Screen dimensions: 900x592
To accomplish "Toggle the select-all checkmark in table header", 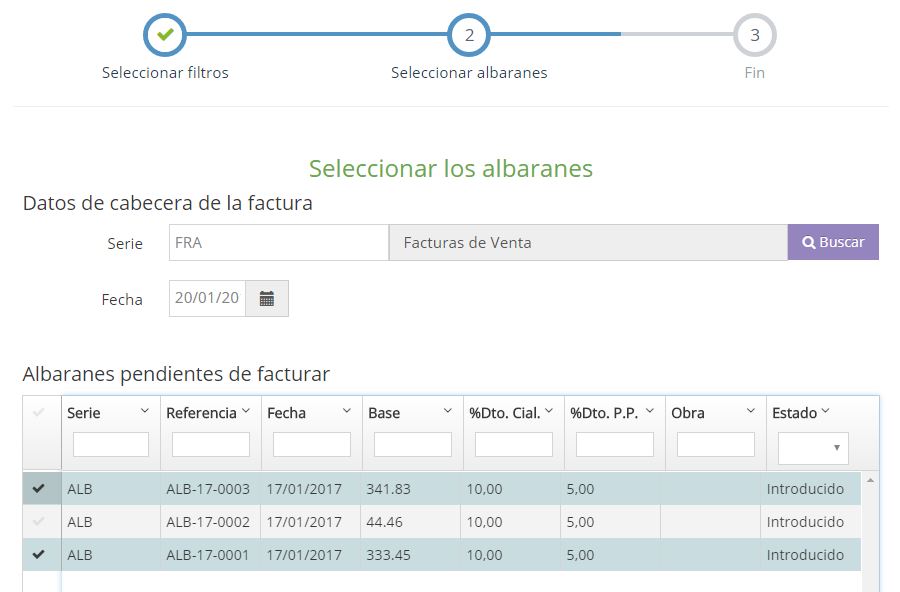I will pos(39,412).
